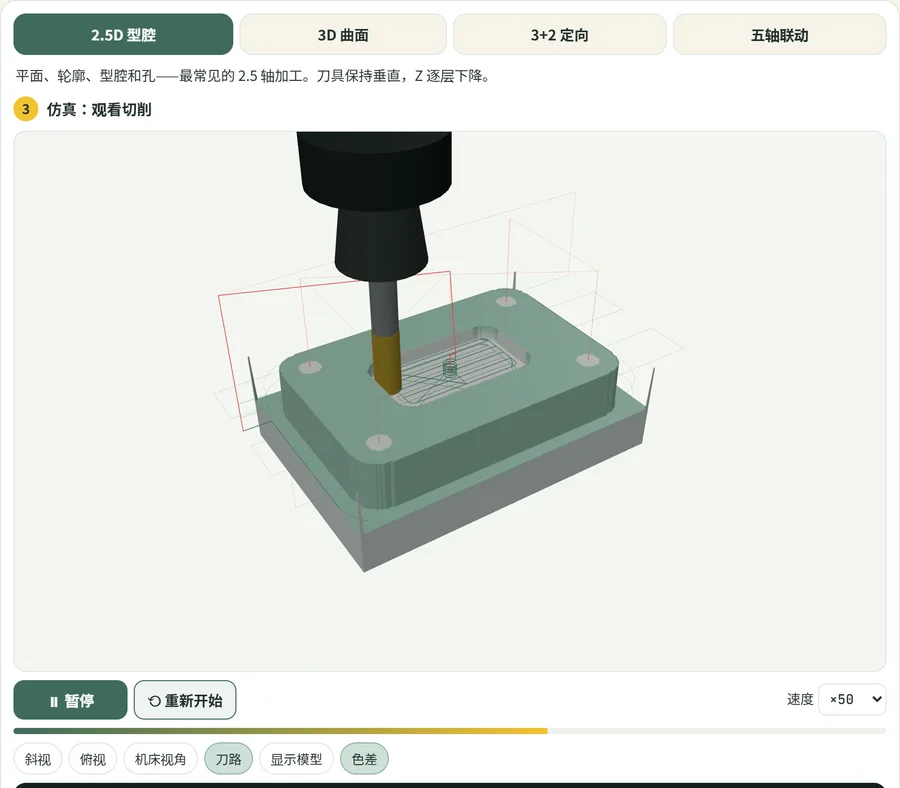Toggle the 刀路 toolpath display
900x788 pixels.
(228, 759)
